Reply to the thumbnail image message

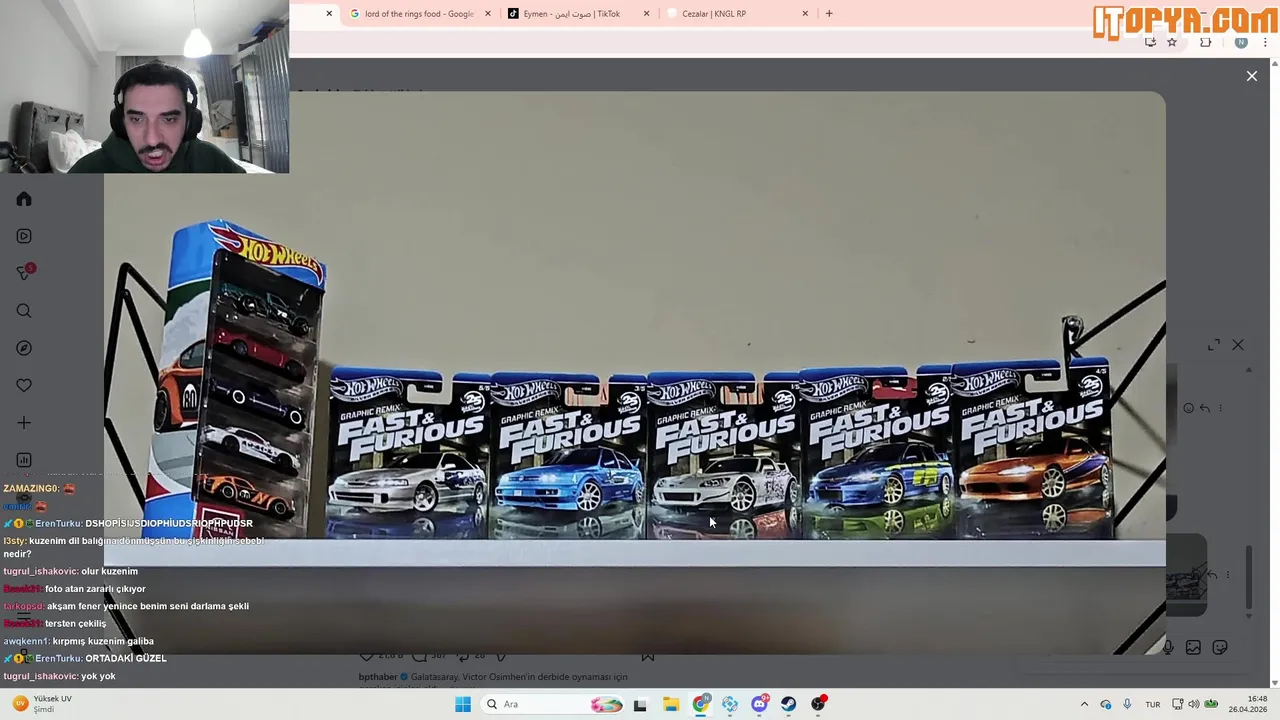click(x=1212, y=575)
